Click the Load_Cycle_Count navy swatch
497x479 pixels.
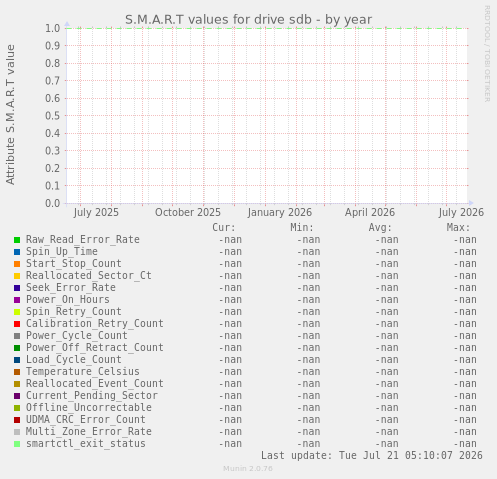click(17, 360)
